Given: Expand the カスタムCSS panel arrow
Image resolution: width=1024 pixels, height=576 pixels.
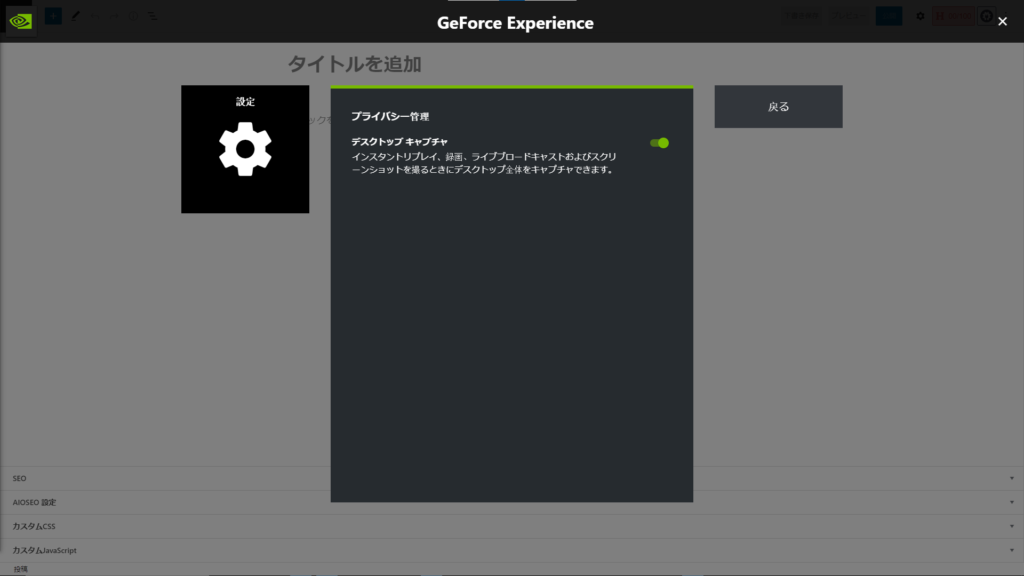Looking at the screenshot, I should pos(1012,526).
